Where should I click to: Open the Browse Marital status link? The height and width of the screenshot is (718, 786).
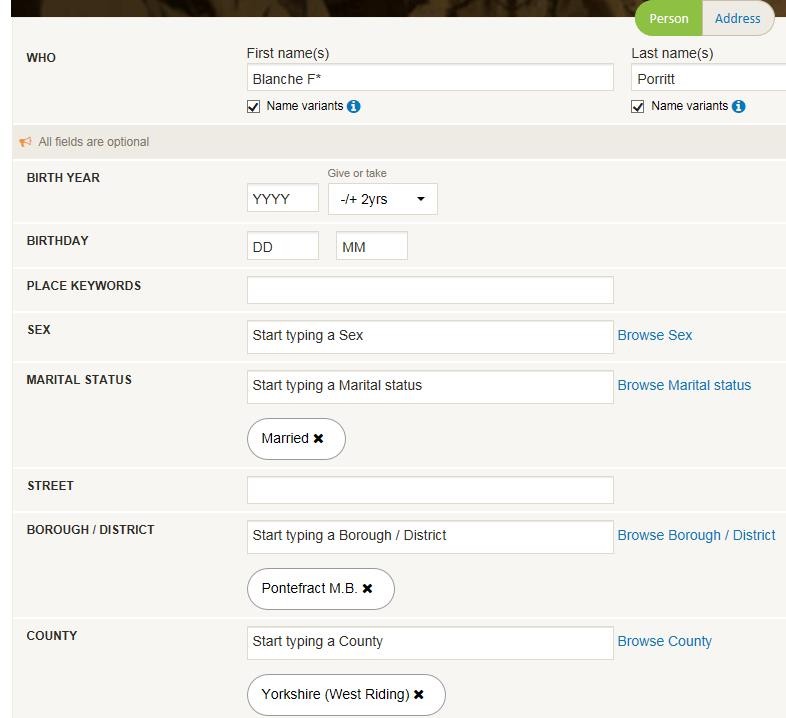point(684,385)
